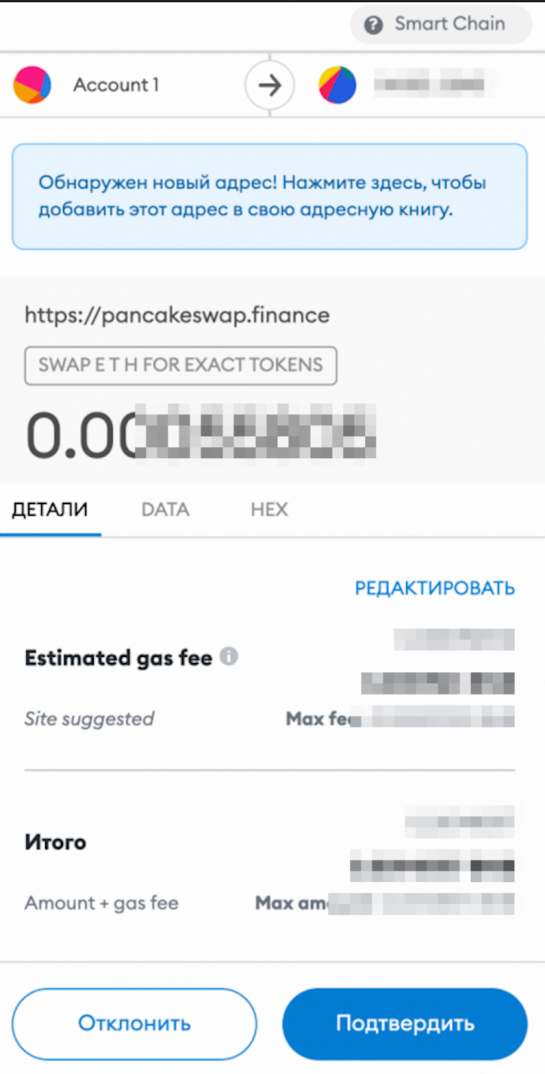Click the РЕДАКТИРОВАТЬ link to edit gas

[435, 588]
